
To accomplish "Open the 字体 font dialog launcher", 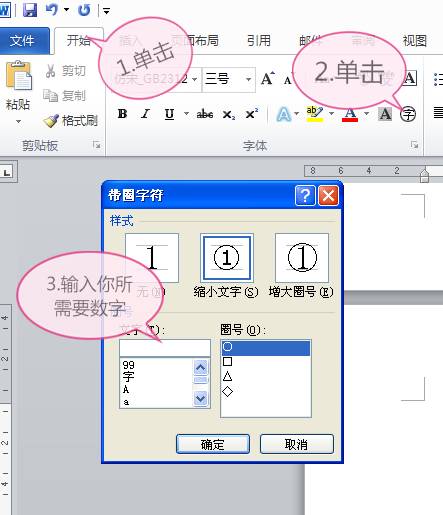I will click(414, 145).
